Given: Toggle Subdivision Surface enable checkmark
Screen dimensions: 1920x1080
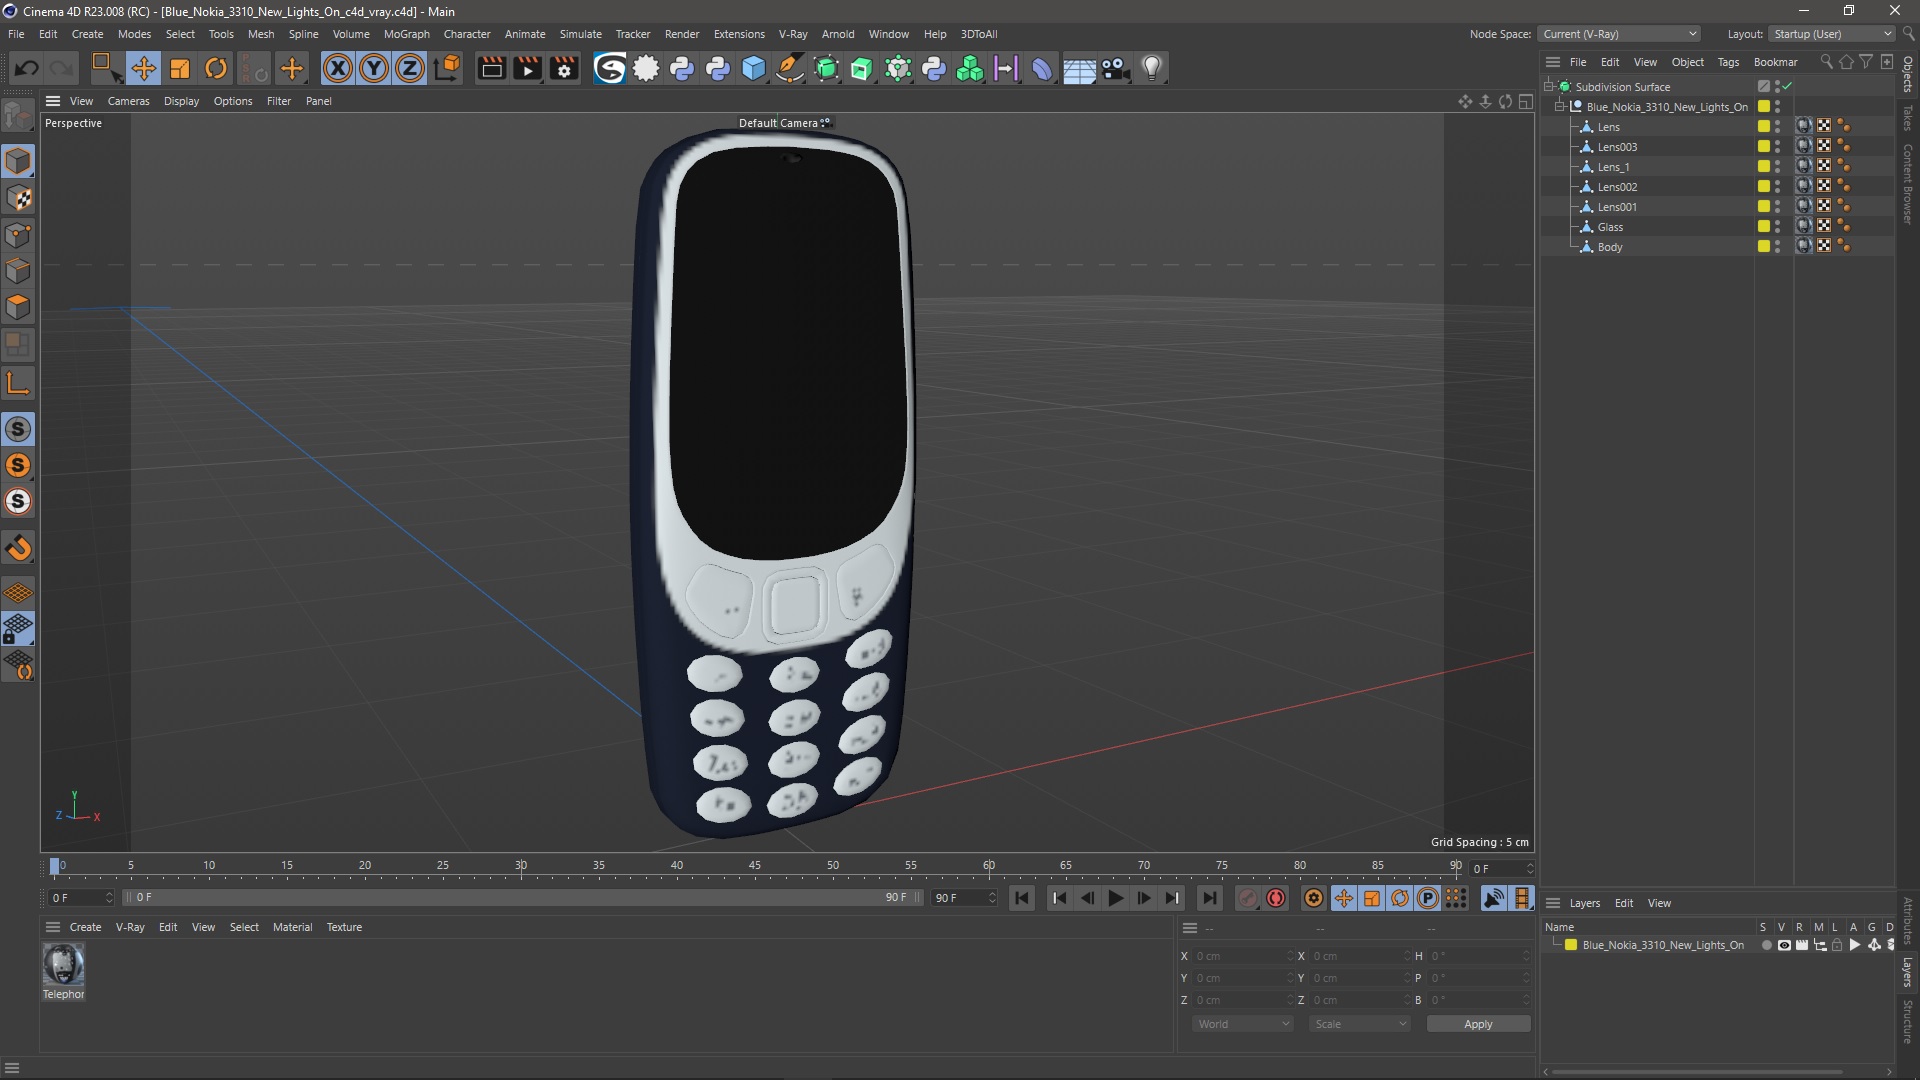Looking at the screenshot, I should click(1787, 87).
